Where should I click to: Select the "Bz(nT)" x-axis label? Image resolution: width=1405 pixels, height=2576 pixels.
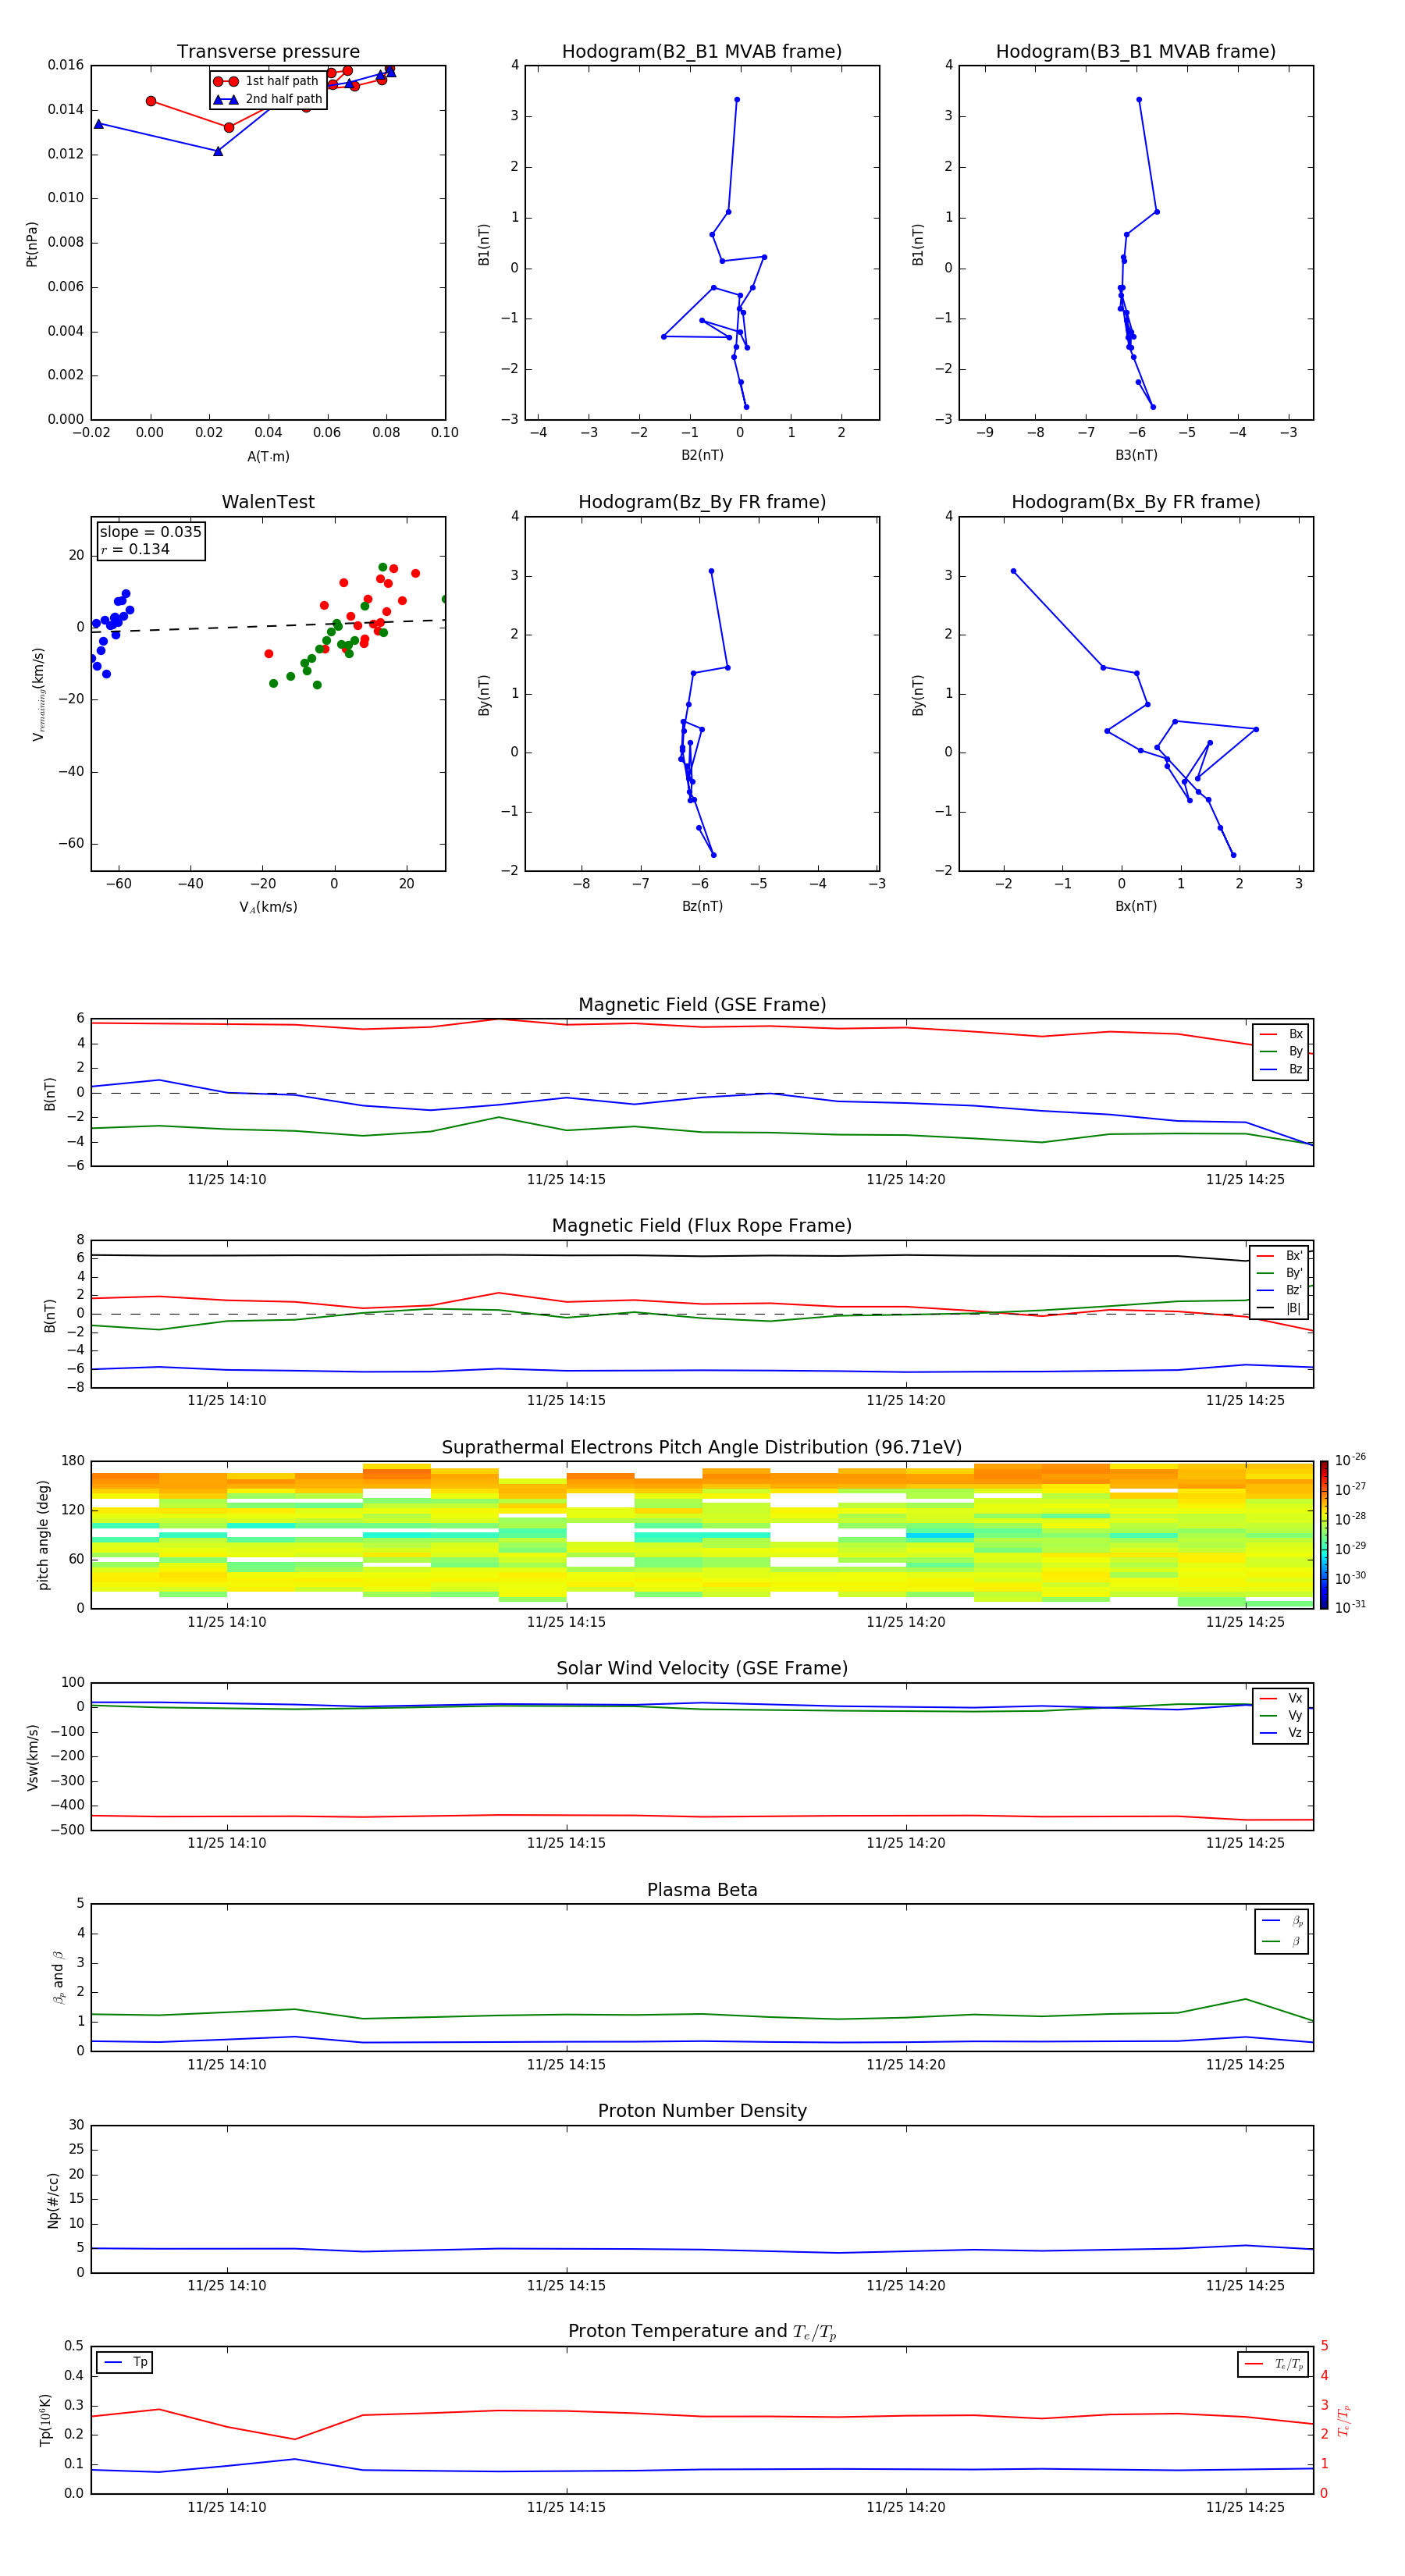pos(702,906)
